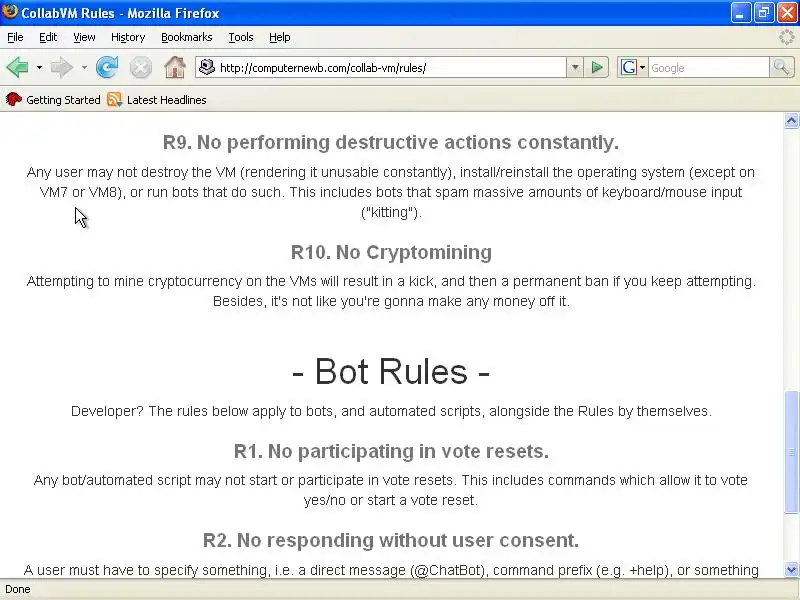Image resolution: width=800 pixels, height=600 pixels.
Task: Click the Bot Rules section title
Action: point(391,371)
